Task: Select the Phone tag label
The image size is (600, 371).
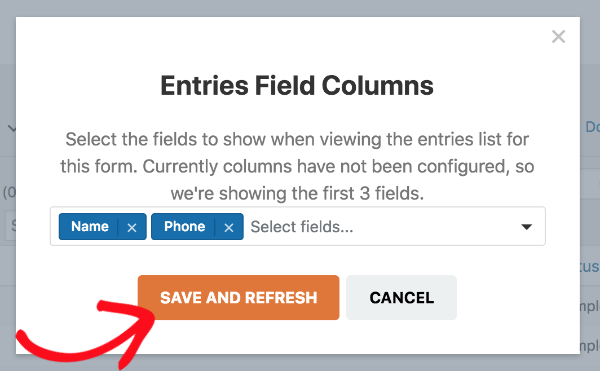Action: point(184,226)
